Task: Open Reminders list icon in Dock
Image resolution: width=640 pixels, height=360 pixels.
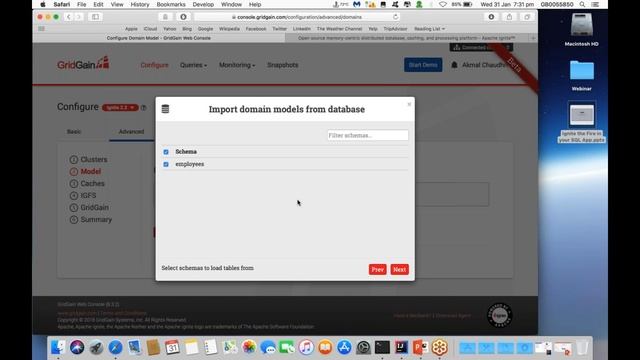Action: click(210, 347)
